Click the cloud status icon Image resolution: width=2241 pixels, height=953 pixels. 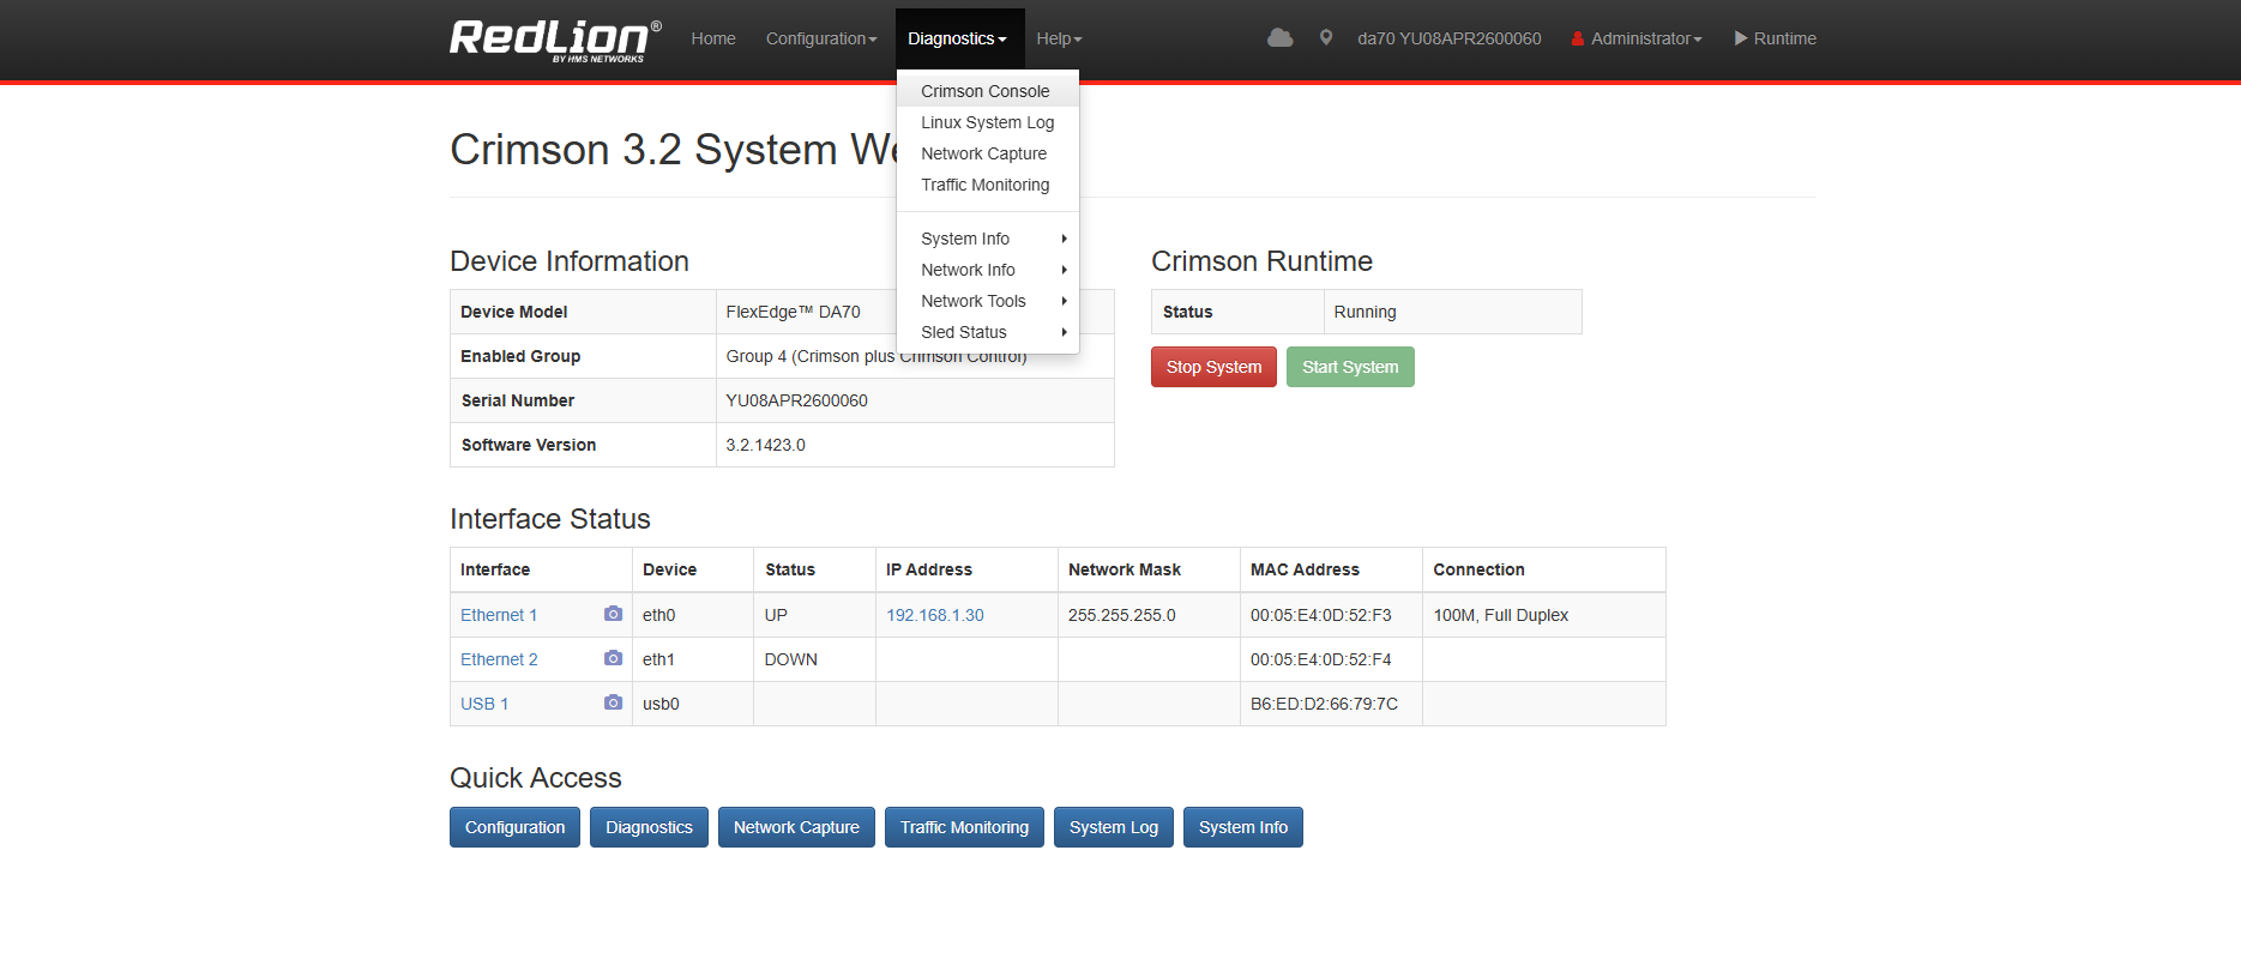coord(1280,38)
